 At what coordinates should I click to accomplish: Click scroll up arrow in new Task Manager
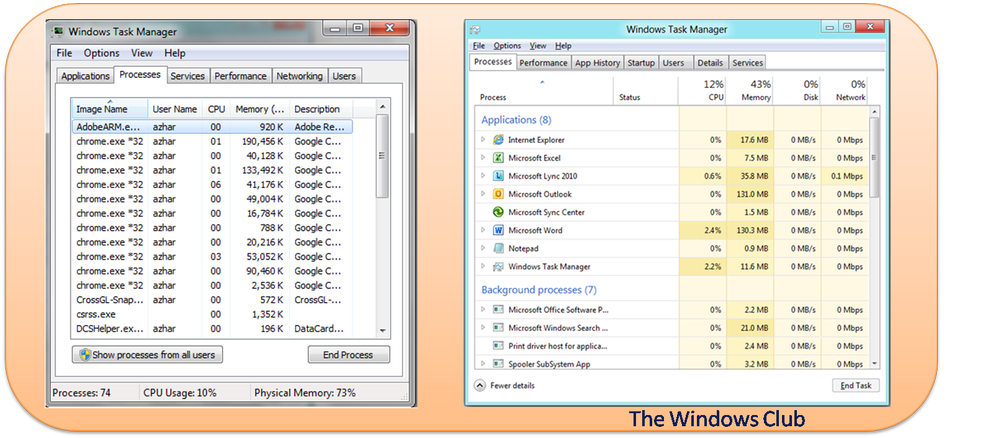[874, 112]
